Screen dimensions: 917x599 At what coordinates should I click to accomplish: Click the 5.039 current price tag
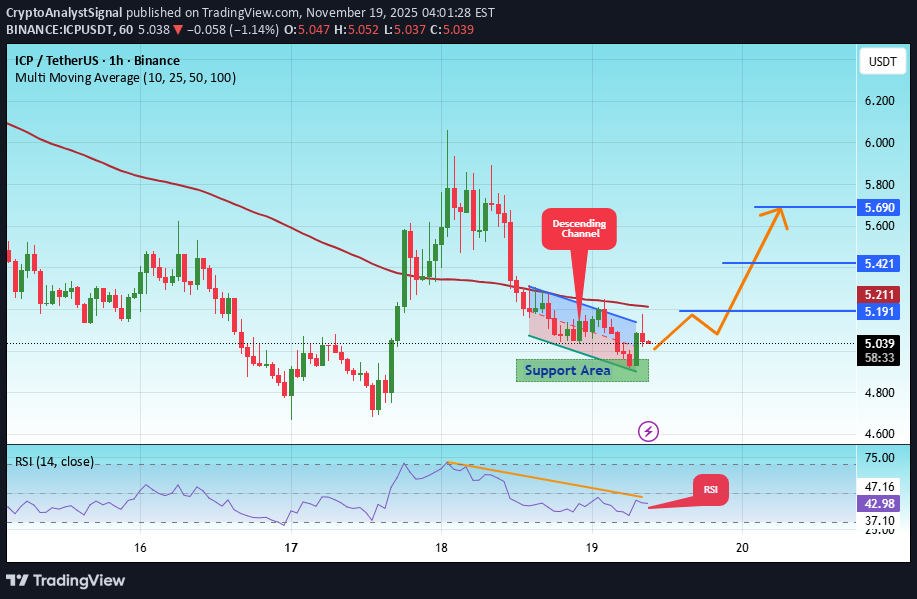click(878, 341)
